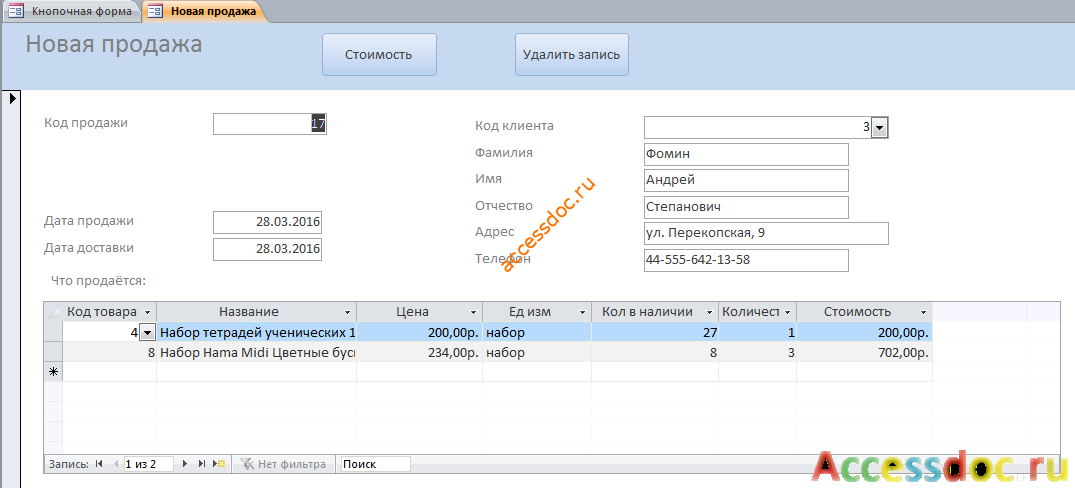Open Цена column header dropdown arrow
Viewport: 1075px width, 488px height.
[474, 313]
